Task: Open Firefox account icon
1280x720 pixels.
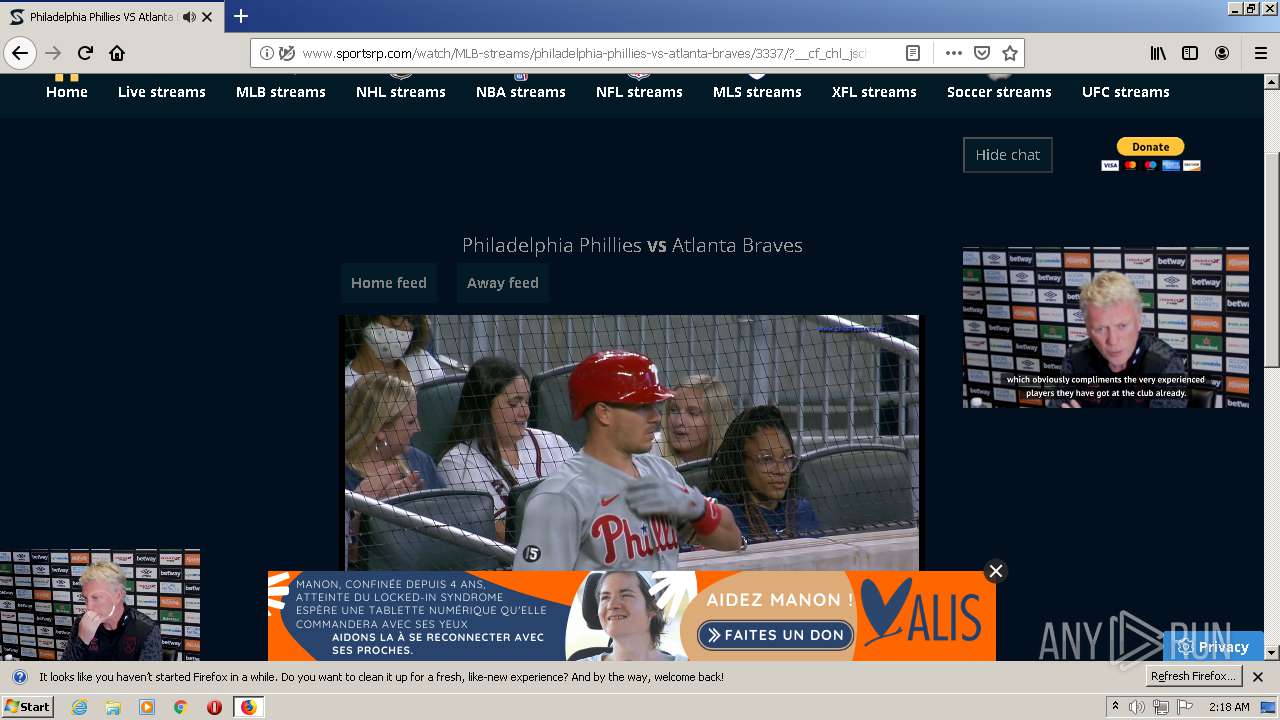Action: point(1222,53)
